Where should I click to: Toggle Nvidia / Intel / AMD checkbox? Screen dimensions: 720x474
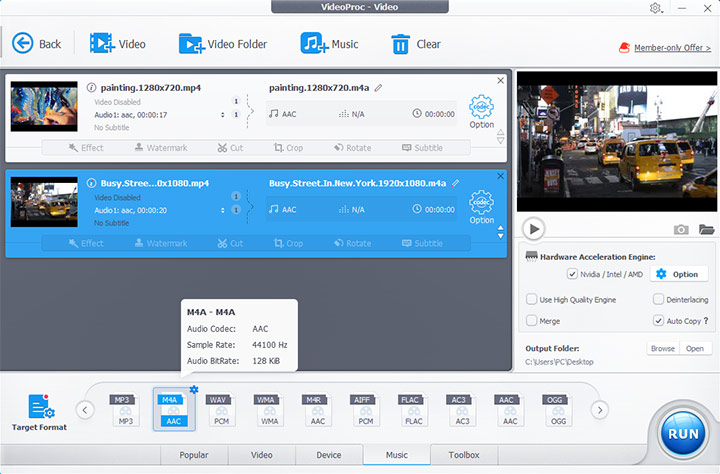(x=572, y=274)
